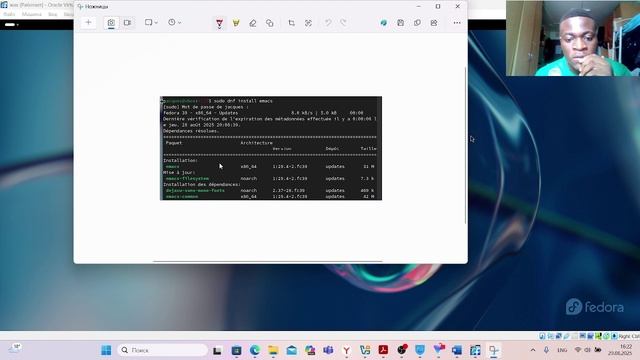The image size is (640, 360).
Task: Open the Mail app from the taskbar
Action: pyautogui.click(x=291, y=350)
